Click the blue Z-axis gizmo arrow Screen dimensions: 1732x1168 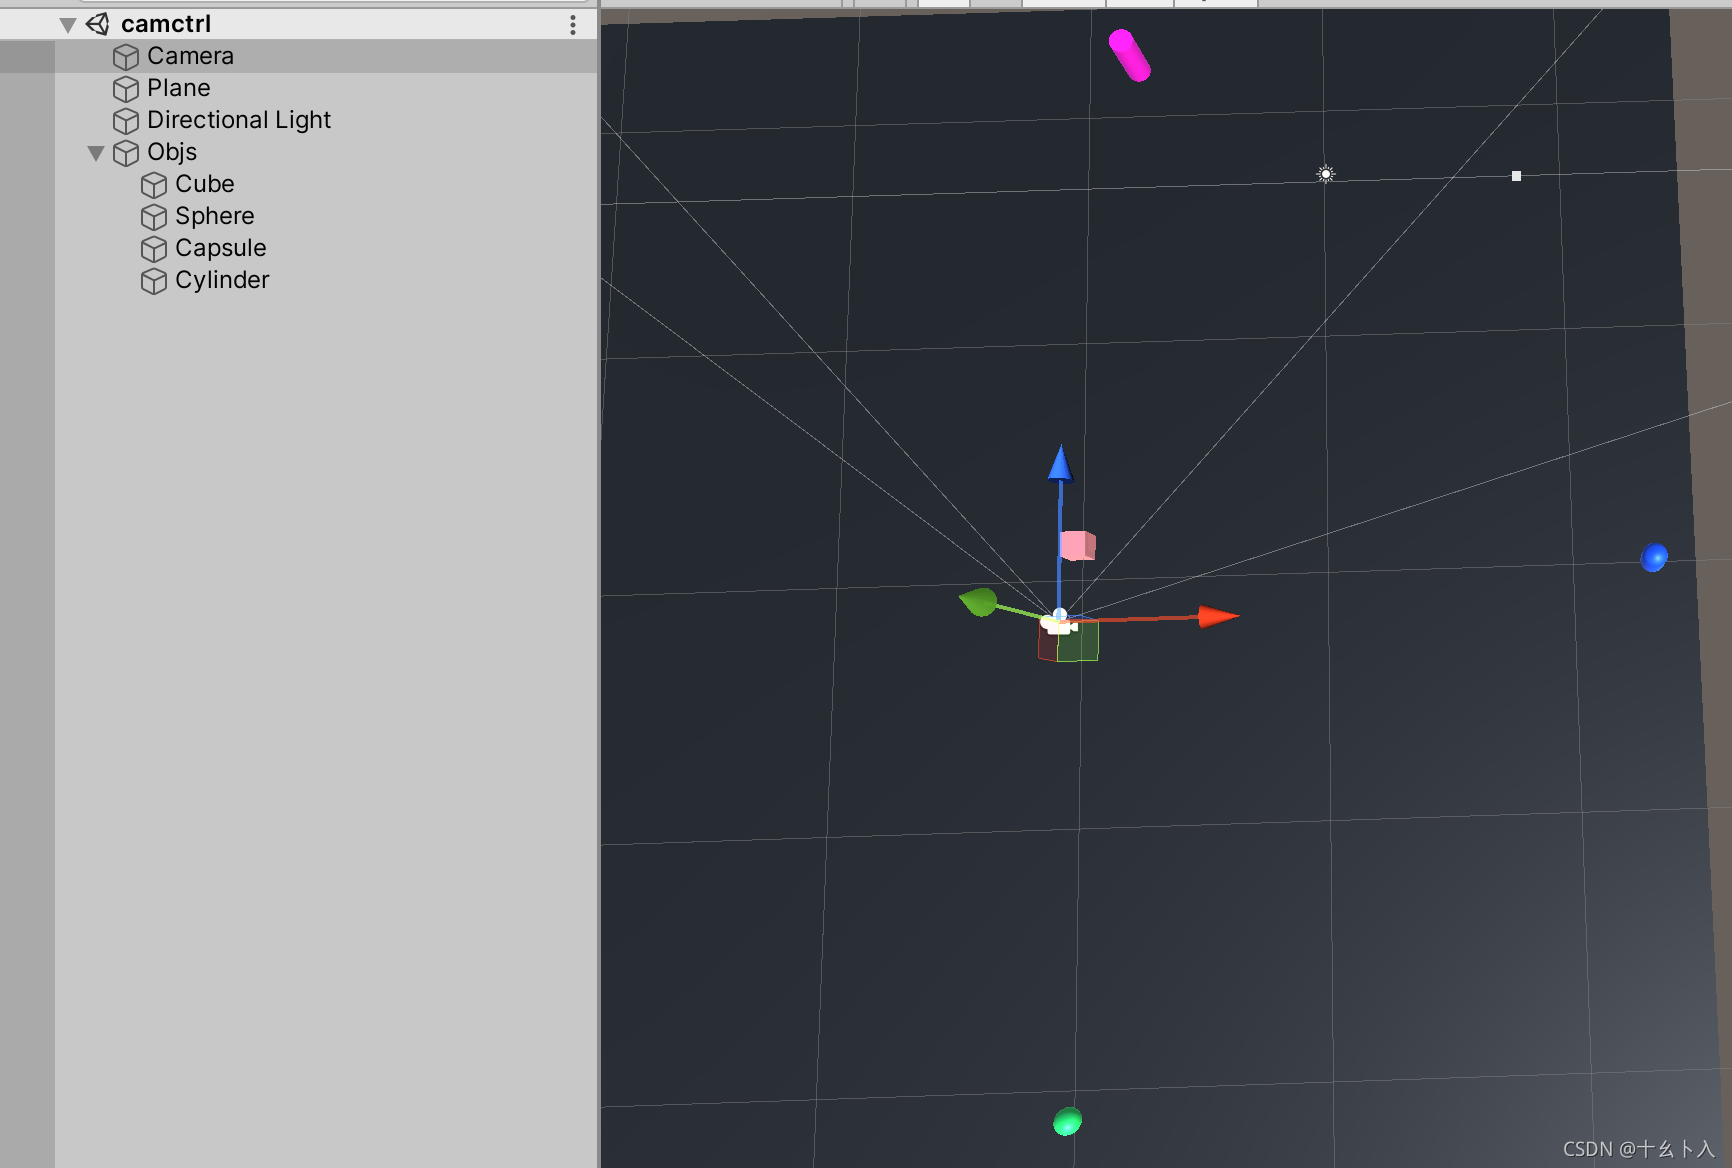point(1060,464)
